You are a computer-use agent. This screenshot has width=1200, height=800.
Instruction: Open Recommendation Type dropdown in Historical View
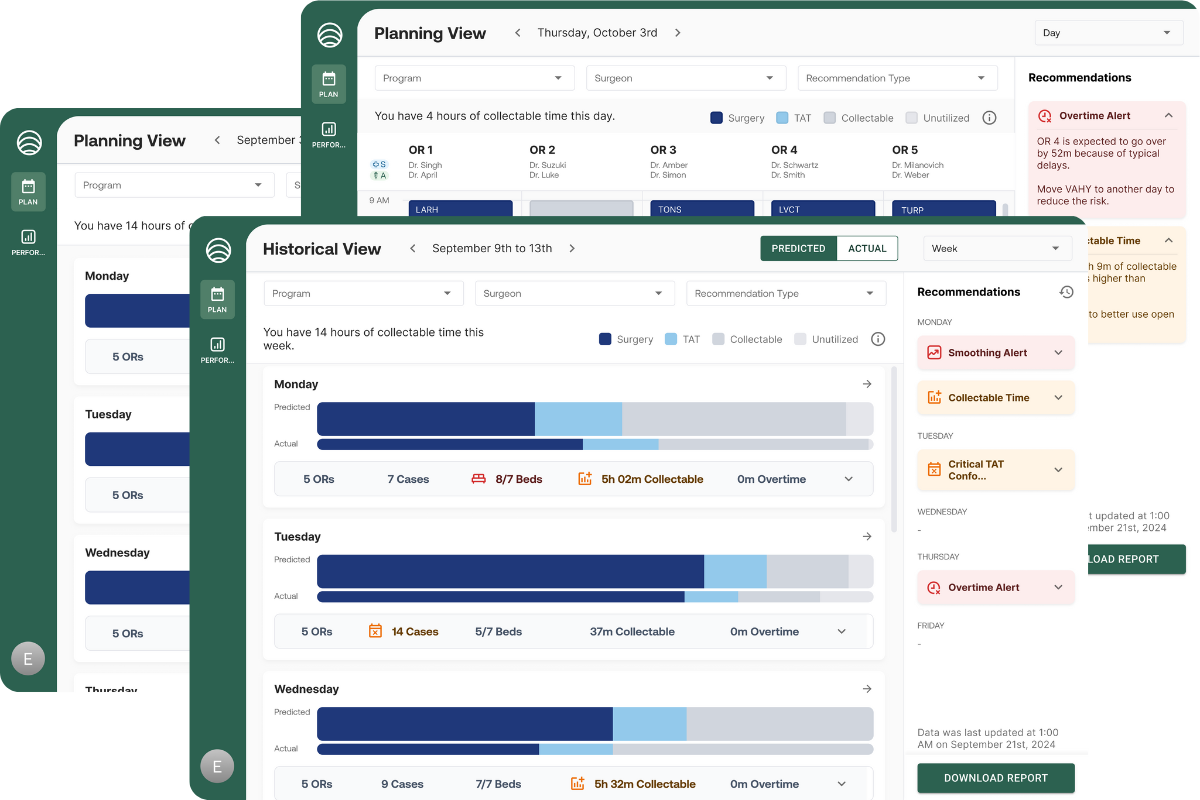tap(786, 294)
